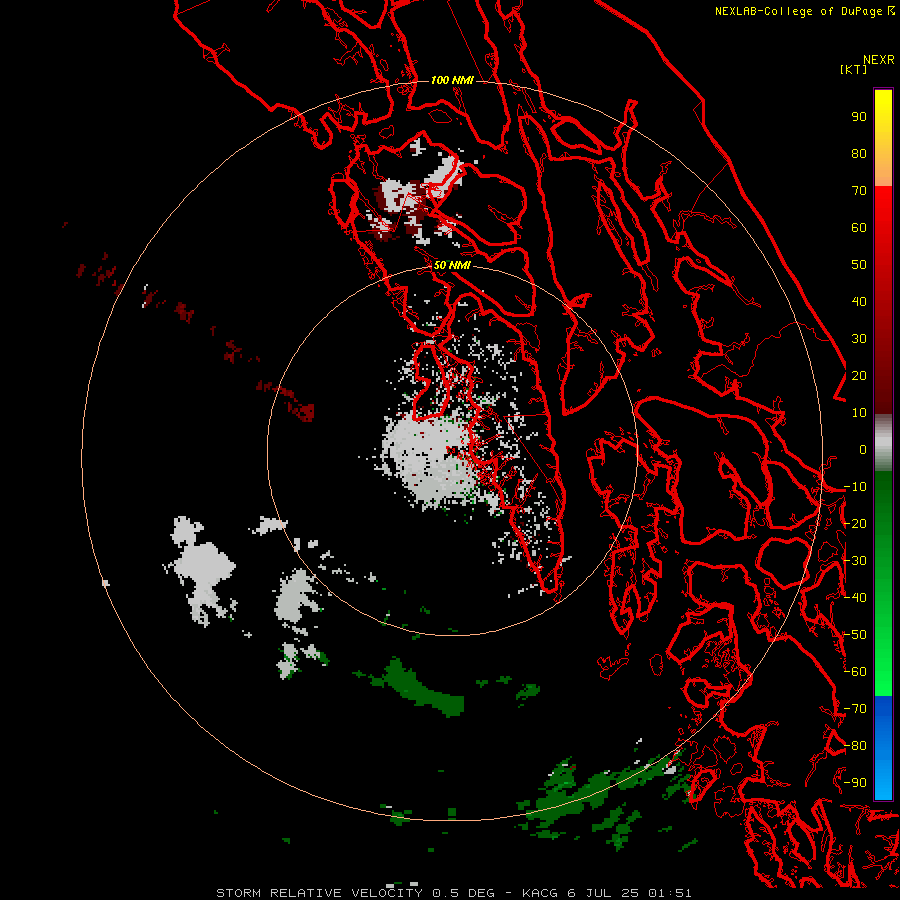Click the 70 value on the velocity scale
Viewport: 900px width, 900px height.
point(859,191)
